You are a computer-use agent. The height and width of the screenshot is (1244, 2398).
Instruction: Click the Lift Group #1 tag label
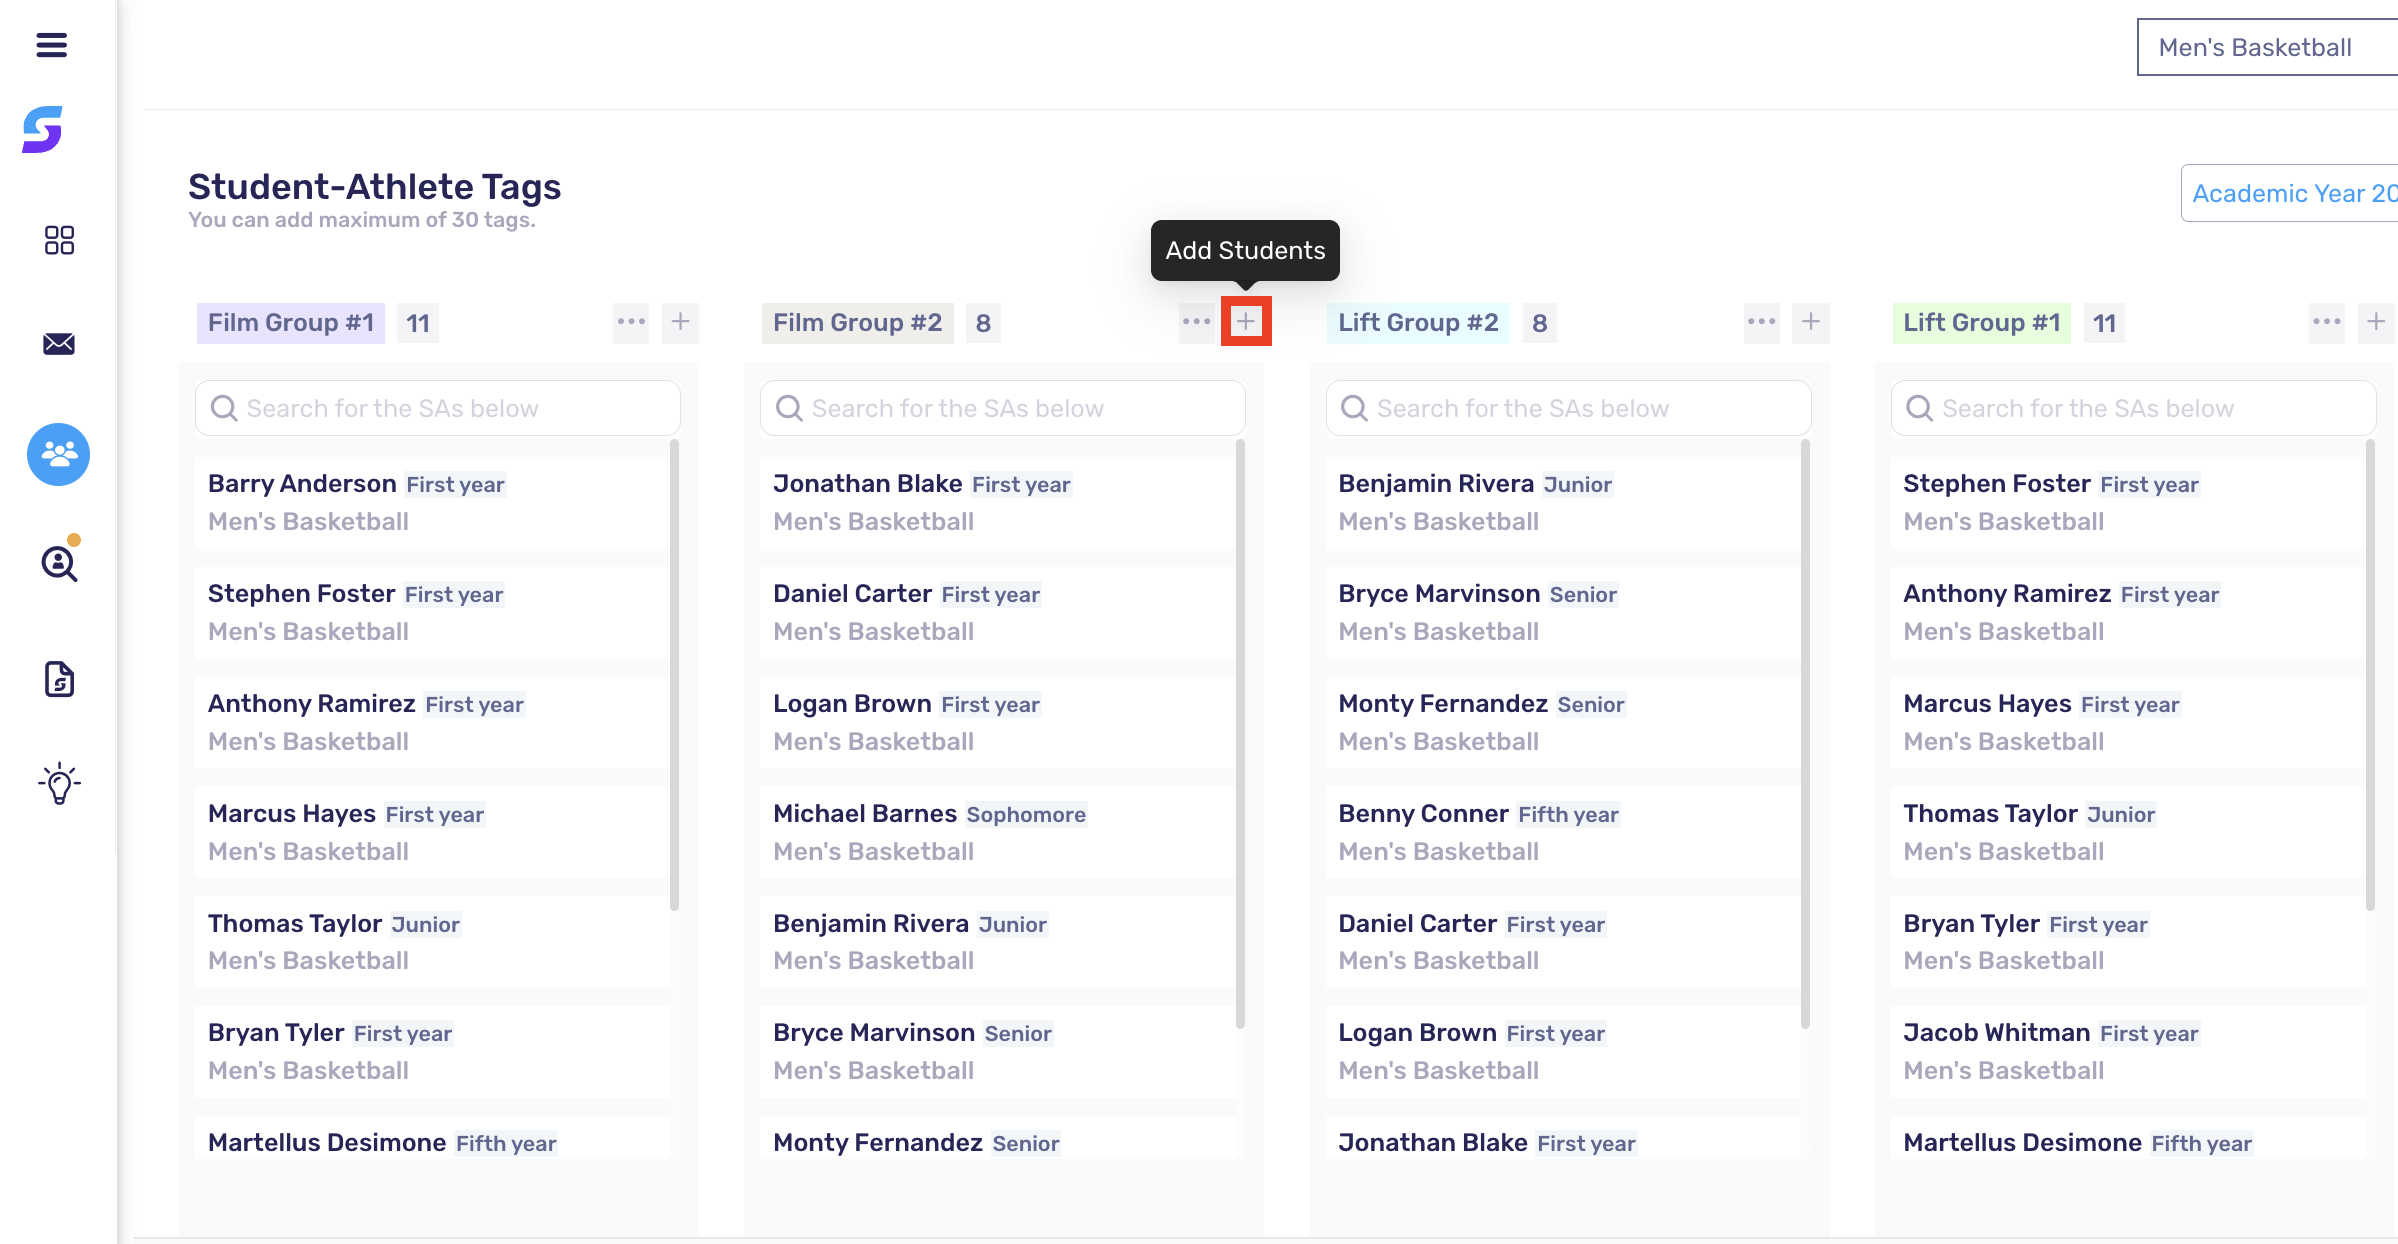pyautogui.click(x=1981, y=323)
